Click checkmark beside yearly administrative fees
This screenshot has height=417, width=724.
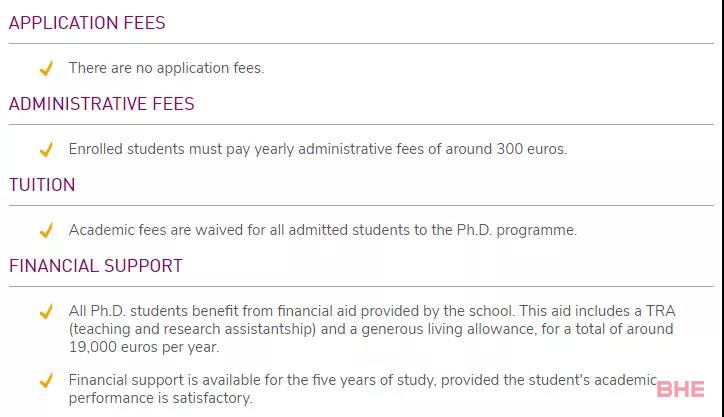coord(46,150)
